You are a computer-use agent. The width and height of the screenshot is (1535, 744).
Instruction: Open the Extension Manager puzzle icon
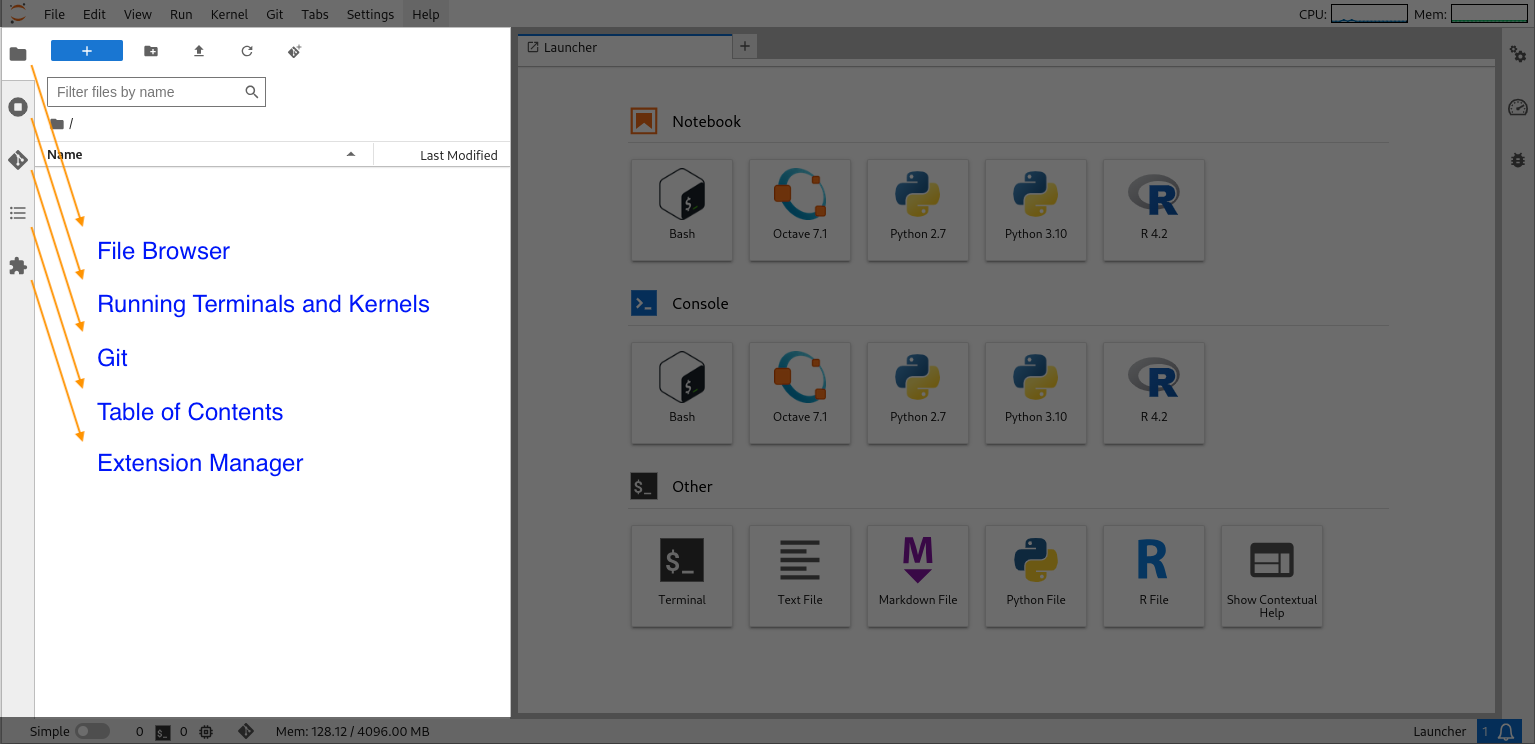pos(18,266)
